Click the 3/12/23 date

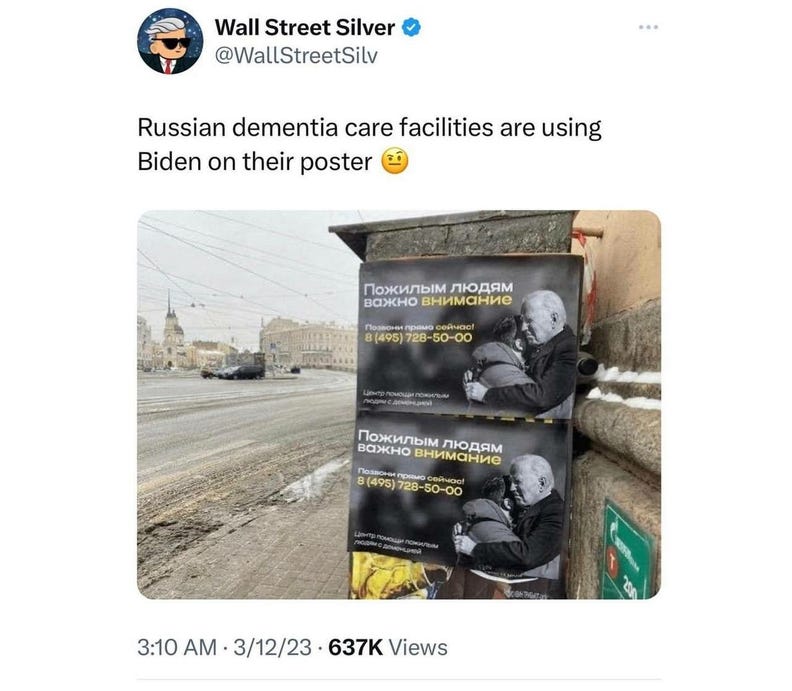(272, 648)
